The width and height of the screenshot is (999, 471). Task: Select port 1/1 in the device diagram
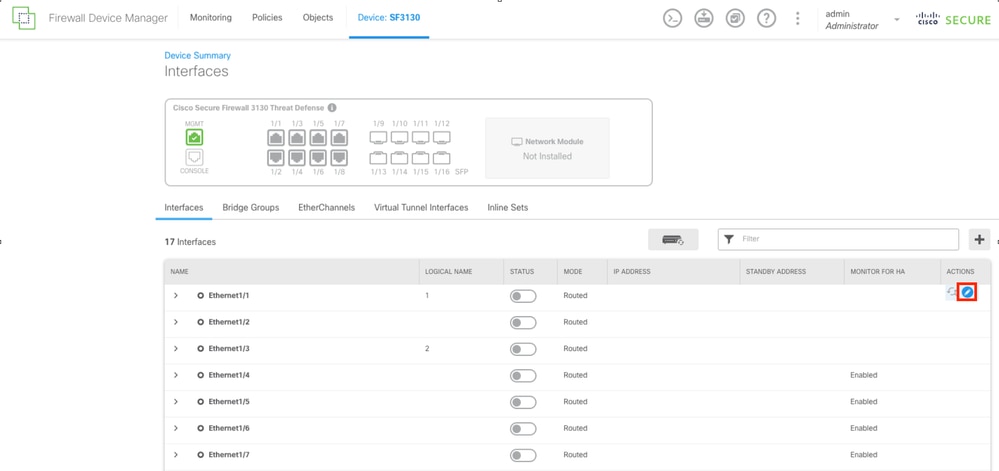pyautogui.click(x=276, y=137)
